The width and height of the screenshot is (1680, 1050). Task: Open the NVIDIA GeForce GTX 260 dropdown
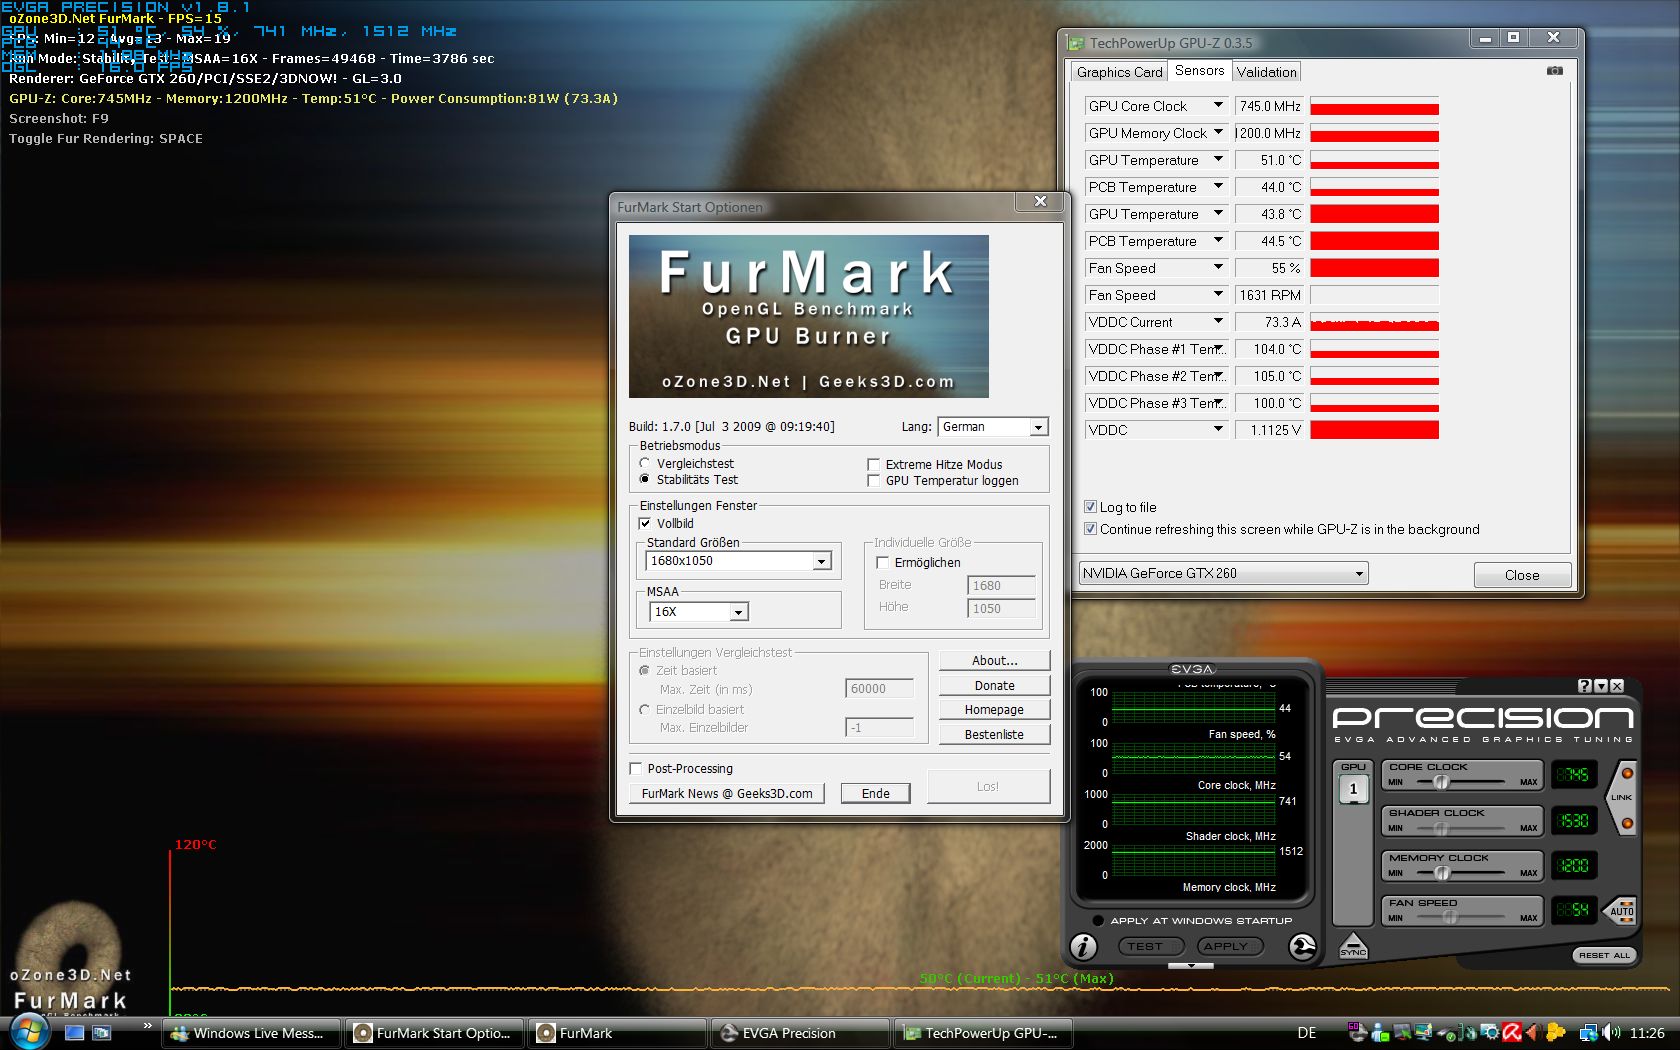(x=1223, y=573)
